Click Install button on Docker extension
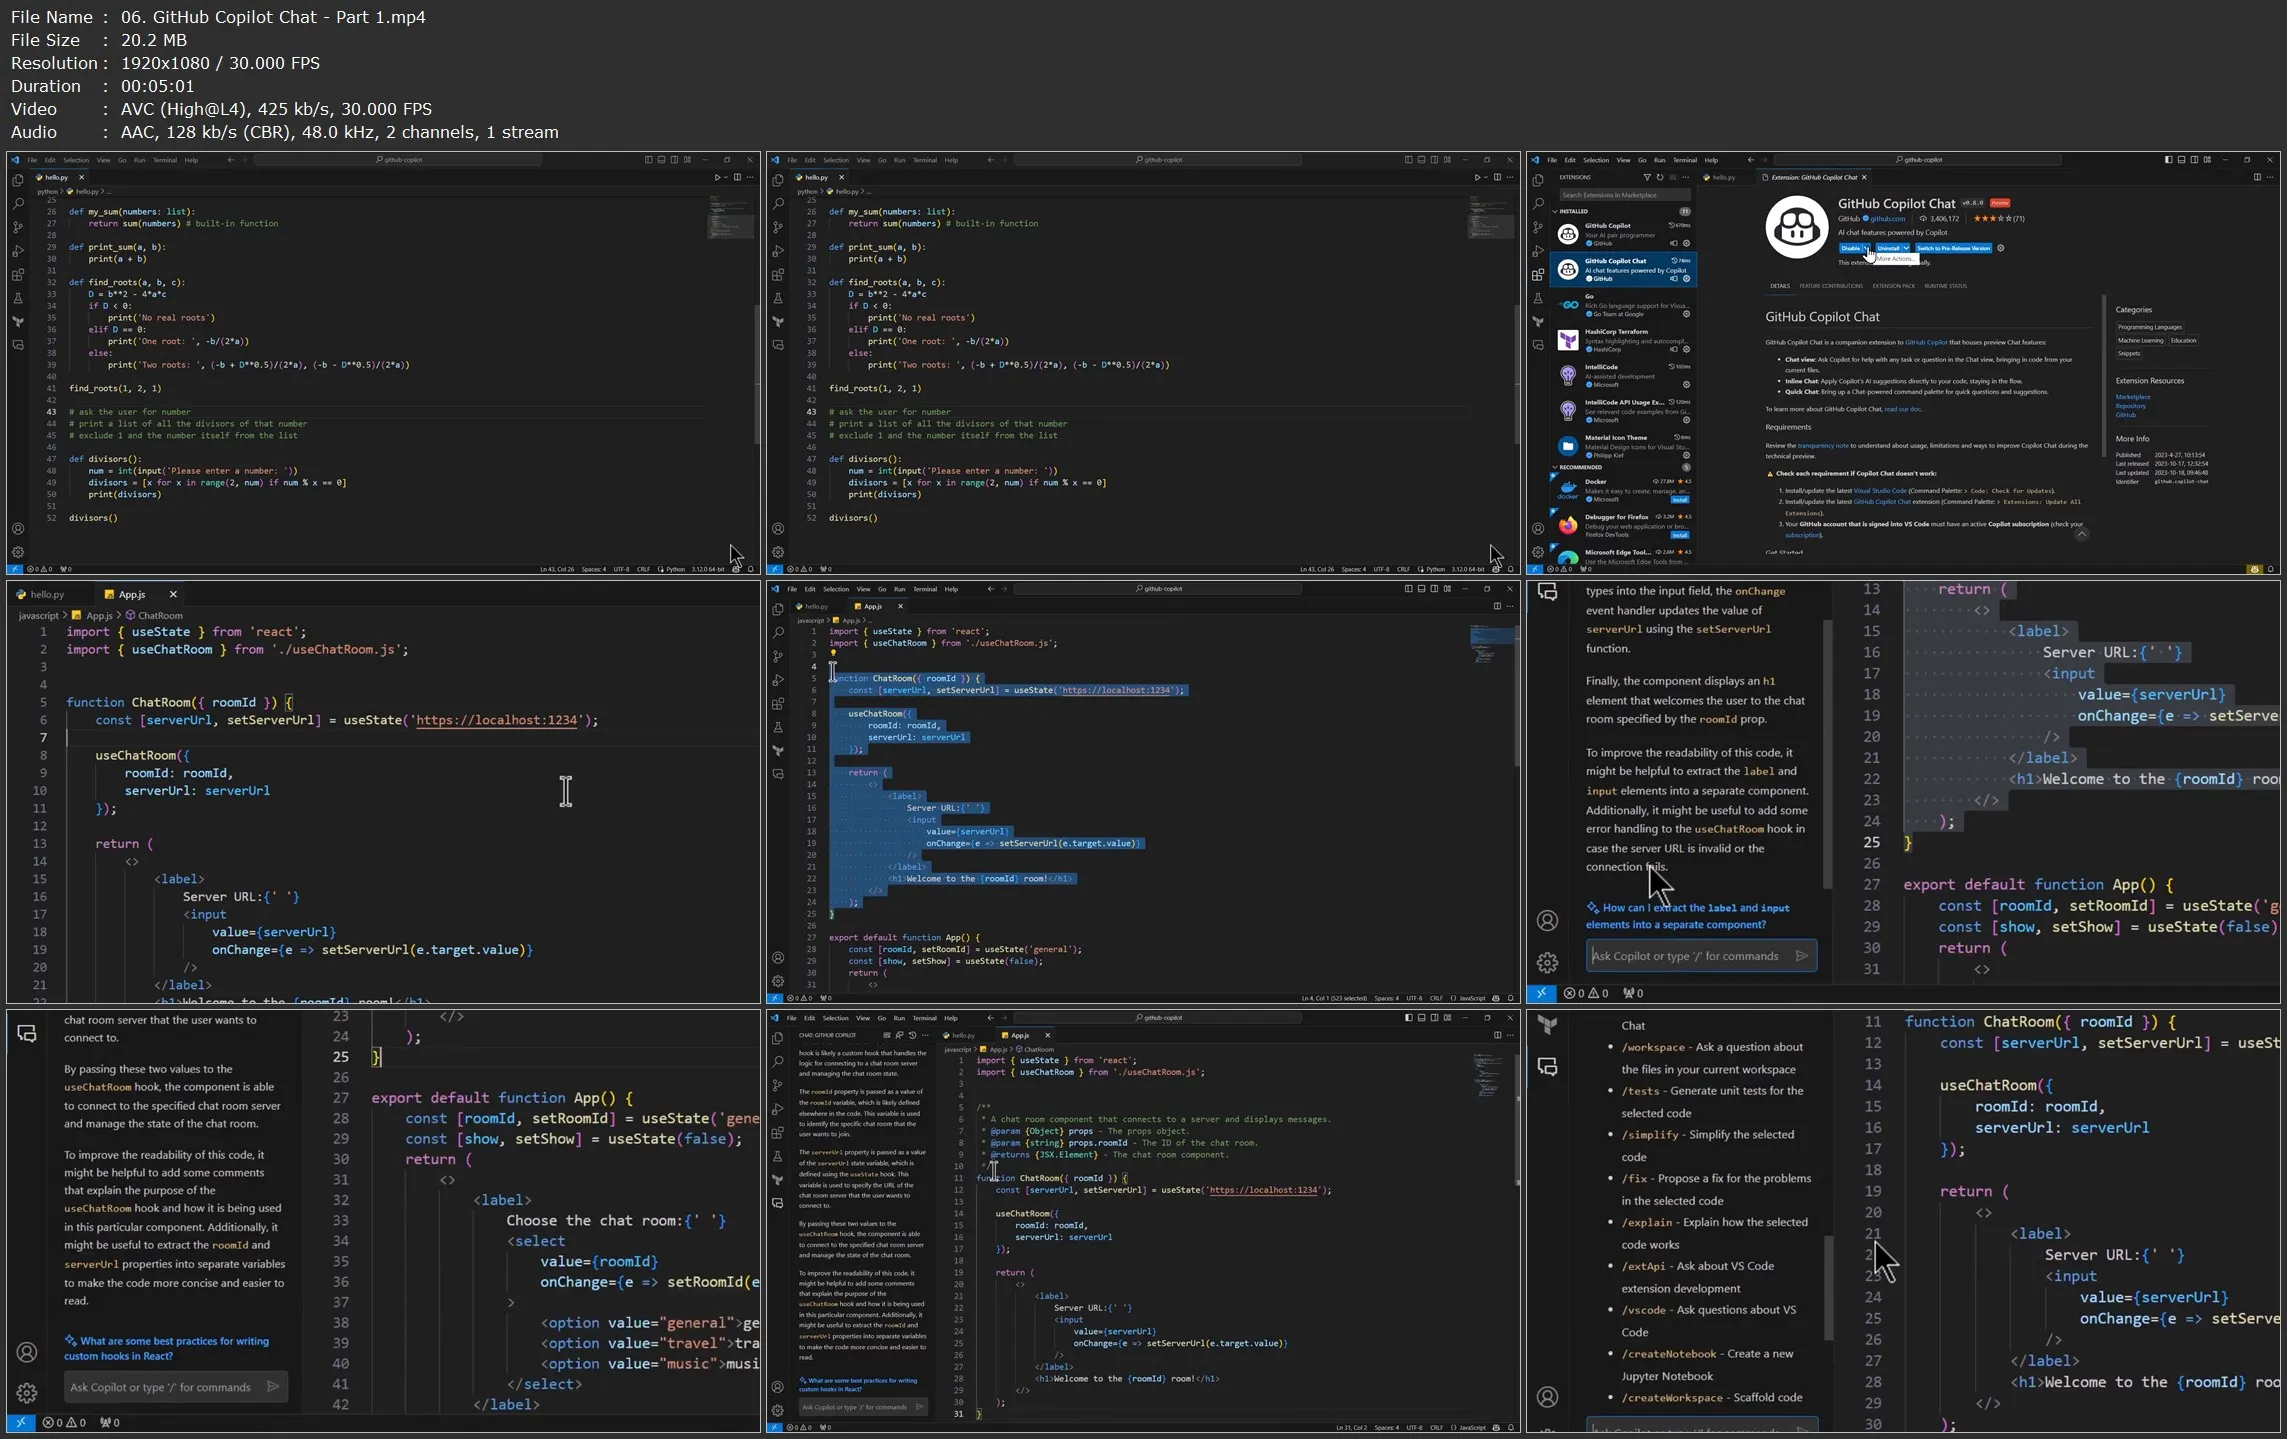The width and height of the screenshot is (2287, 1439). [1680, 499]
